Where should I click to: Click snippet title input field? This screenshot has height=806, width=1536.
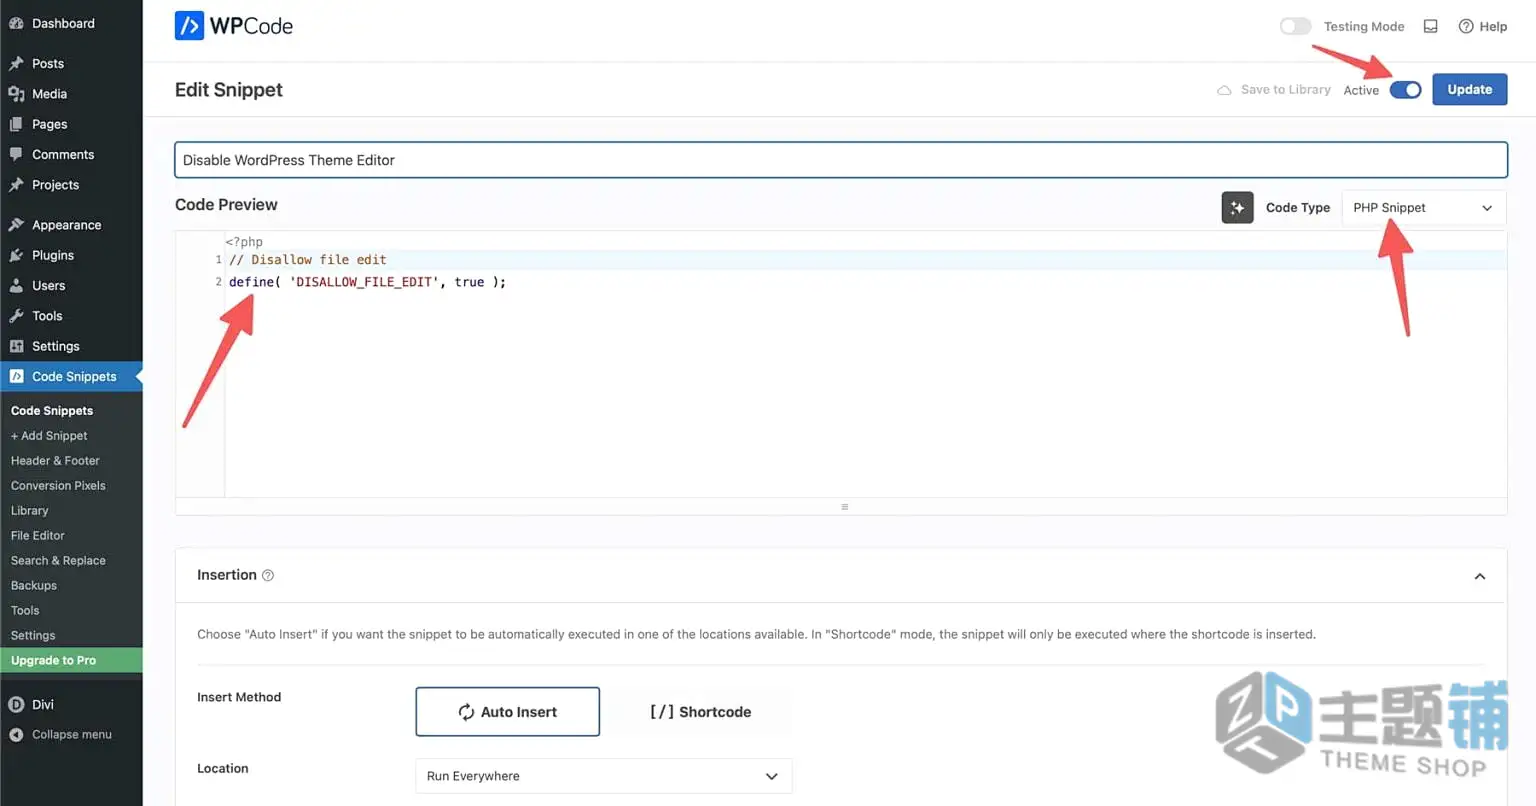point(841,160)
